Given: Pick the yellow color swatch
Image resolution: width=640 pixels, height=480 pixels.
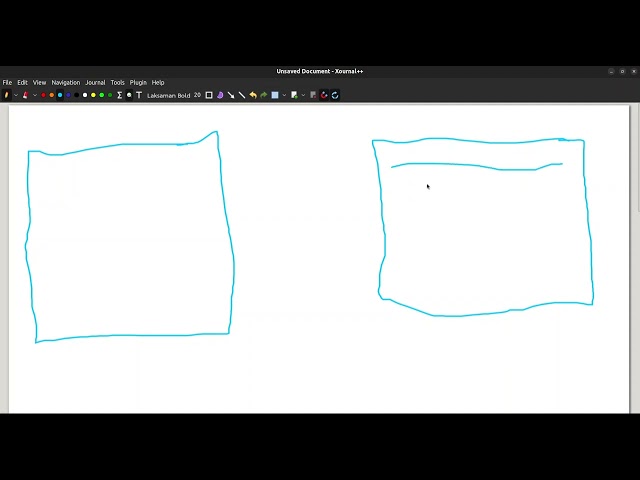Looking at the screenshot, I should (x=93, y=95).
